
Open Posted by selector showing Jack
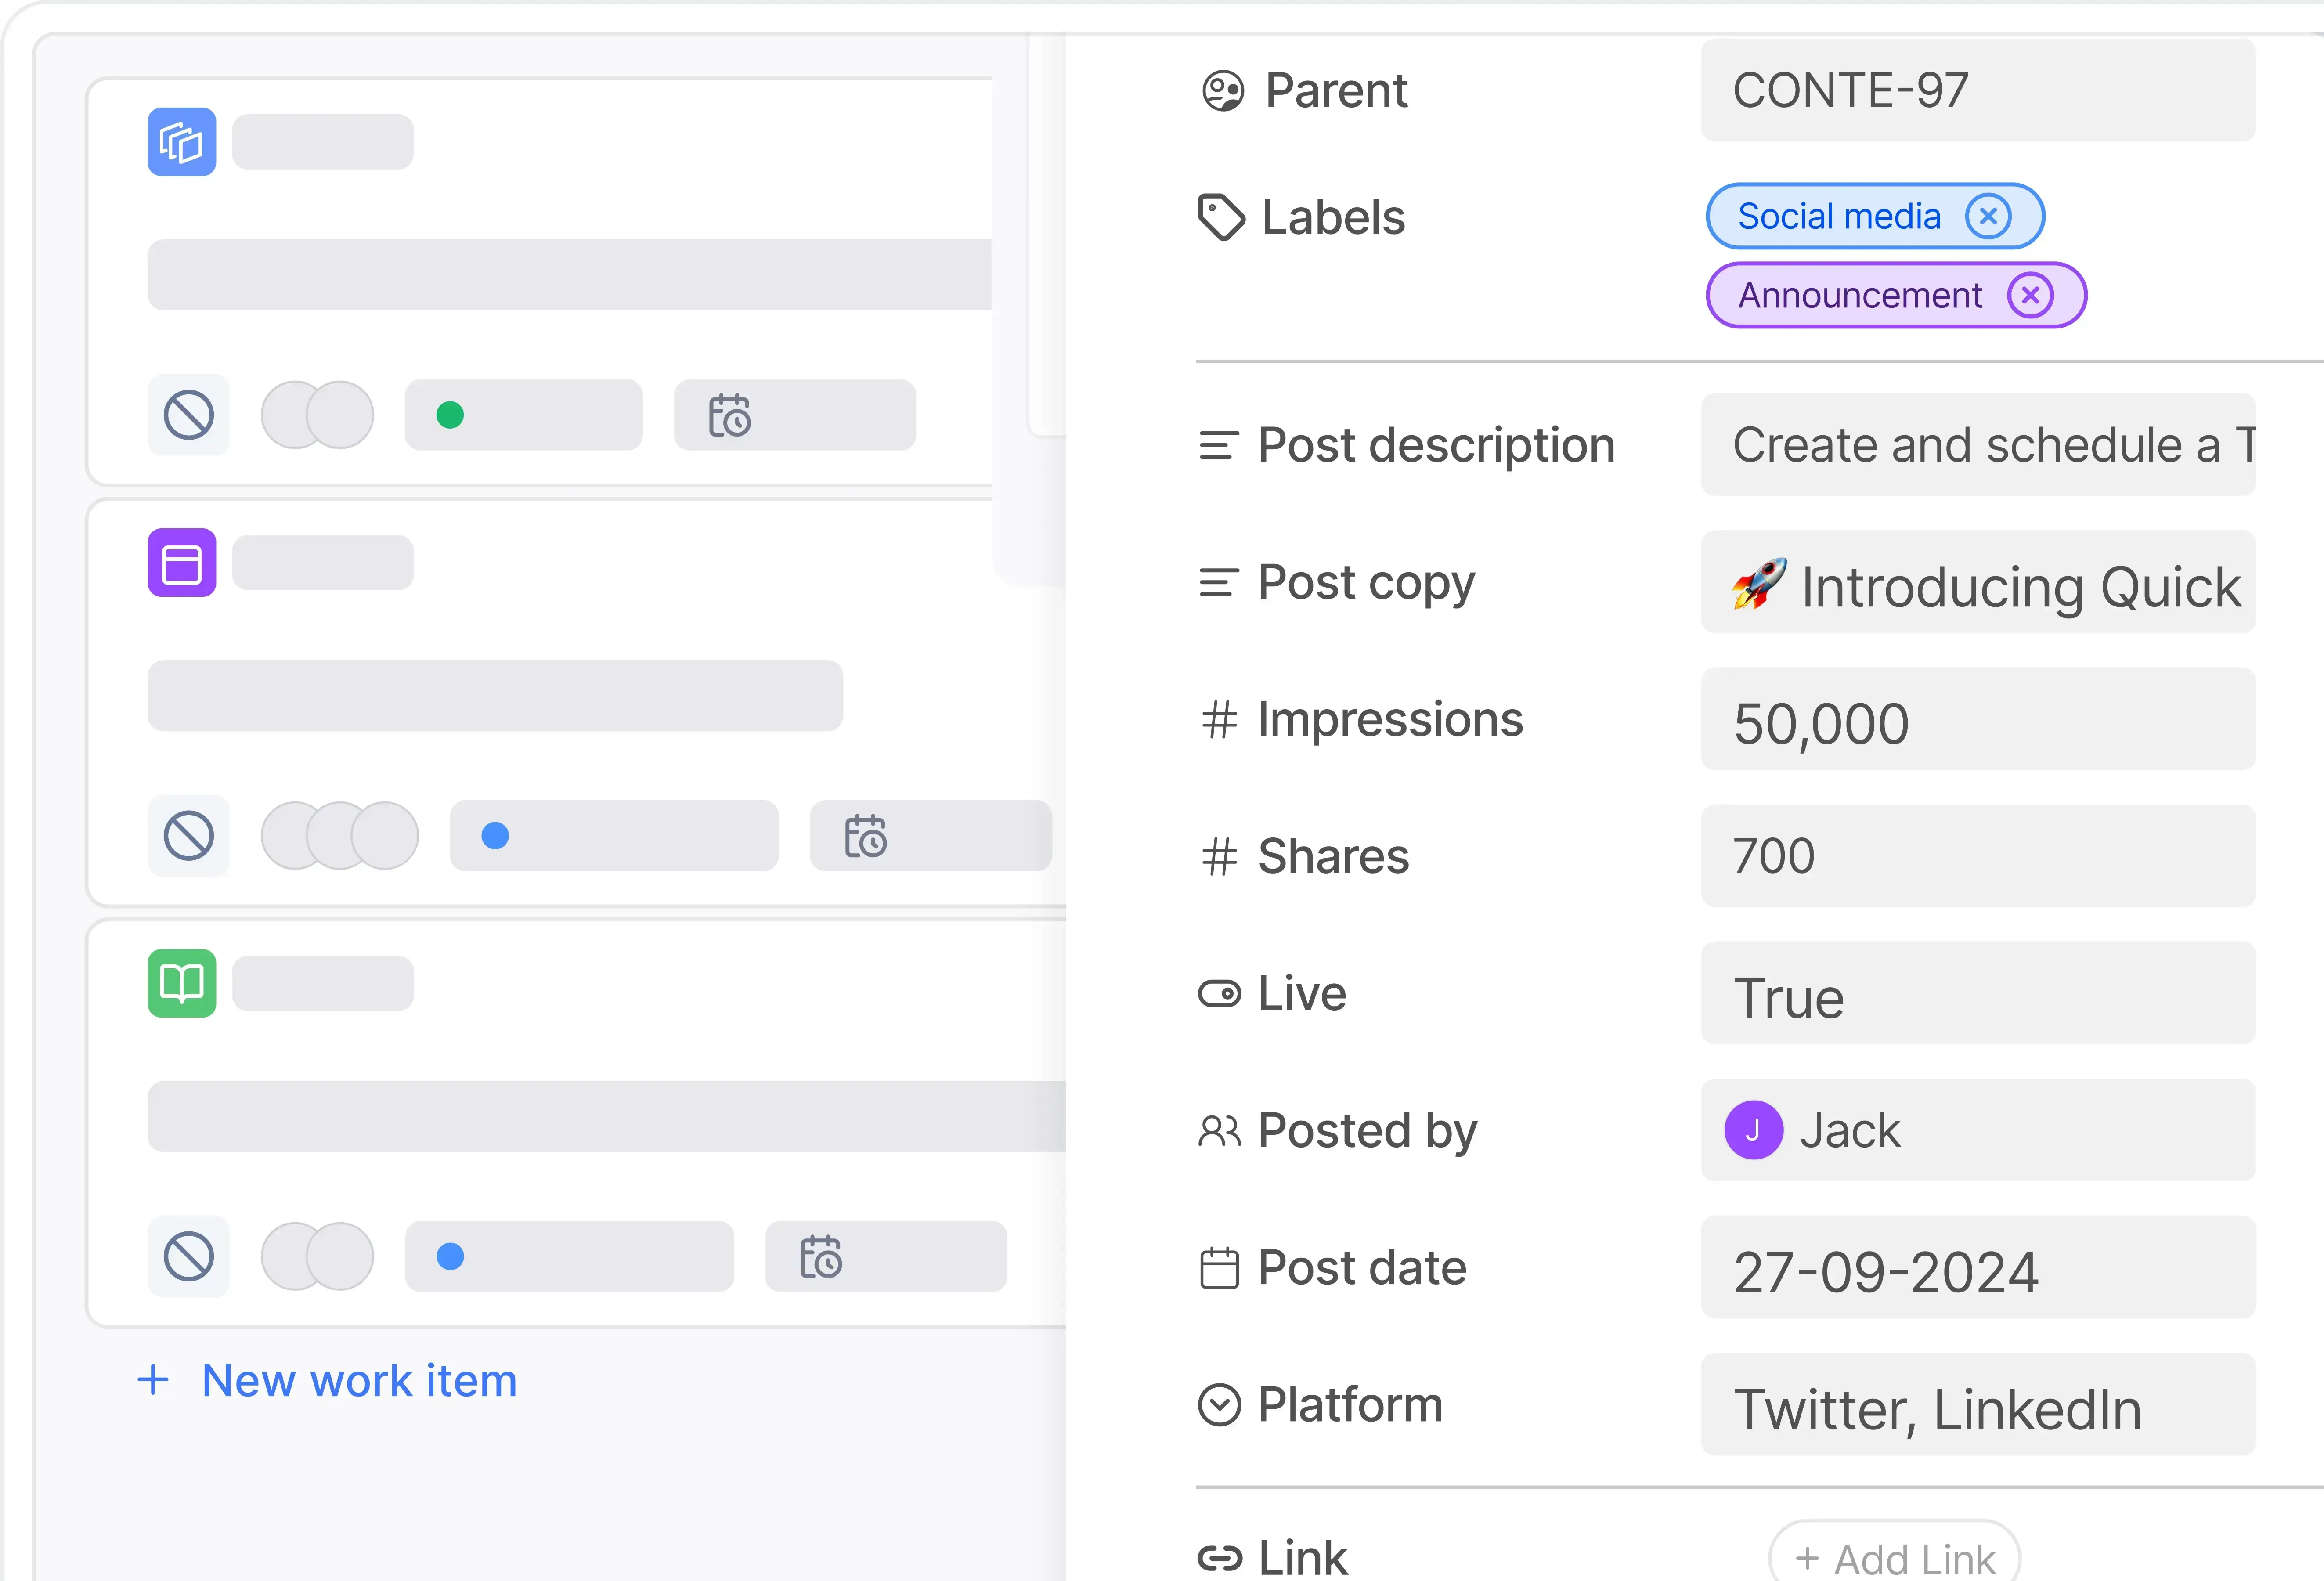tap(1977, 1131)
